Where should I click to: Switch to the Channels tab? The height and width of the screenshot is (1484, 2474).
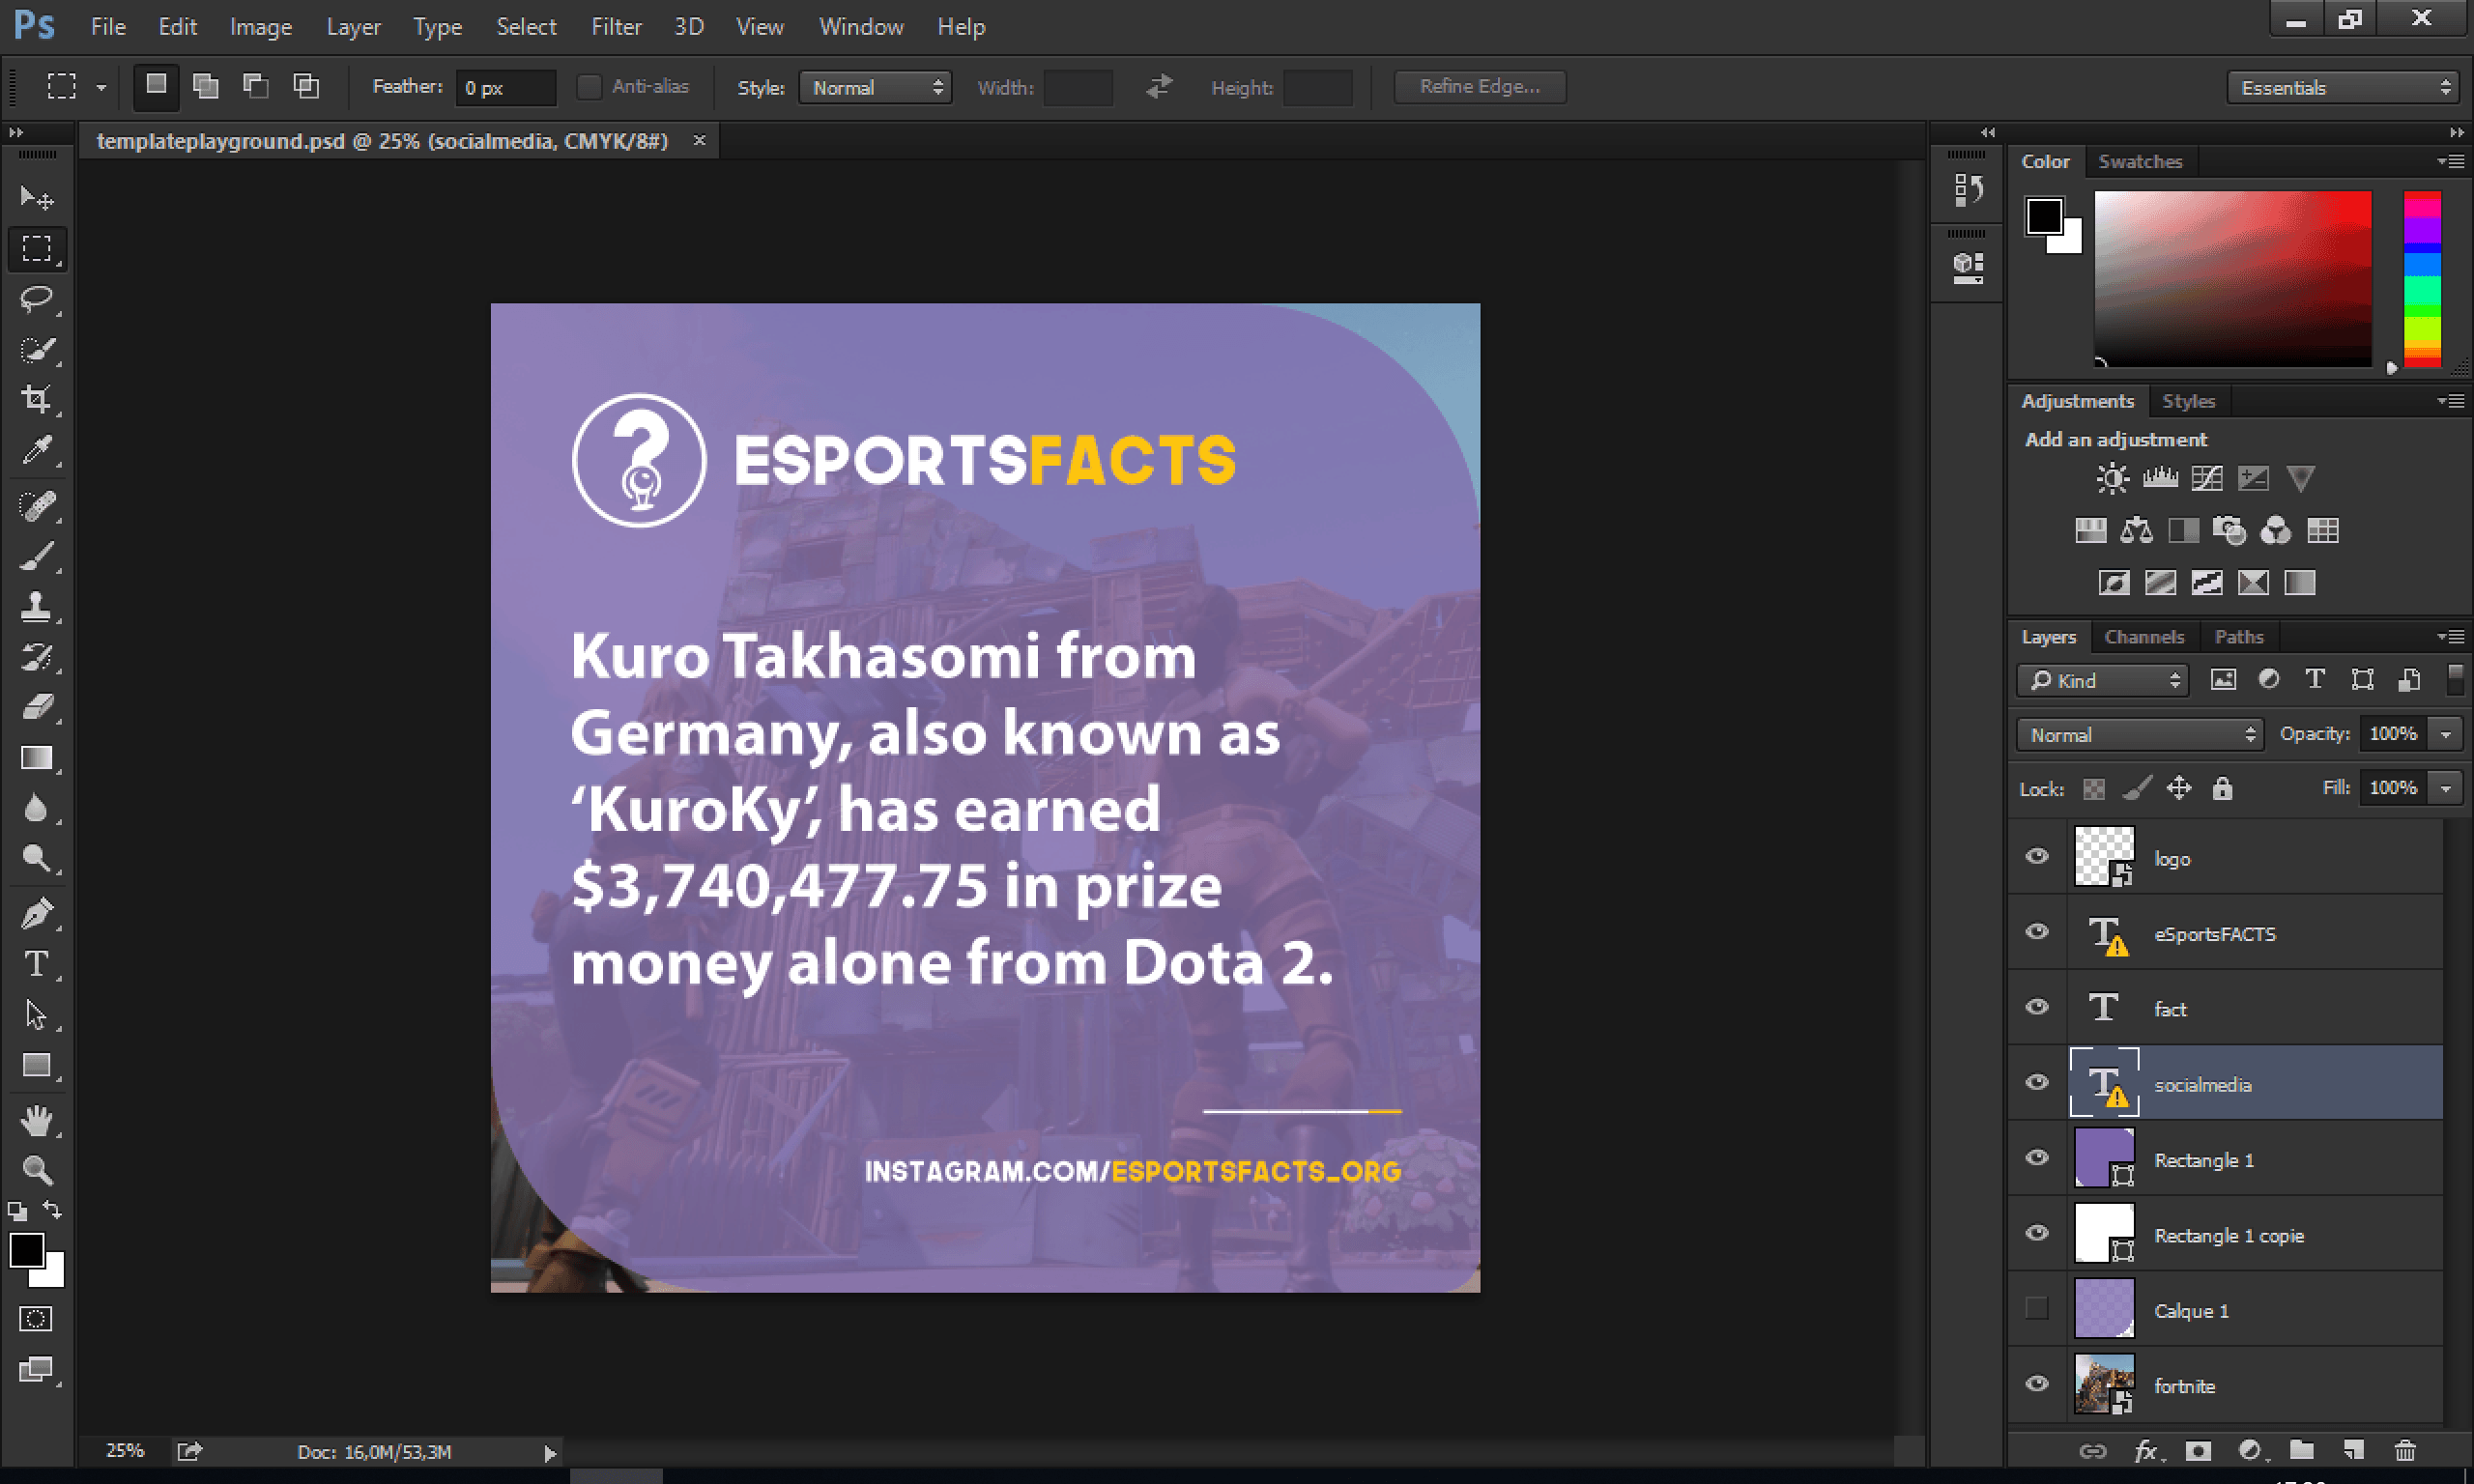[x=2144, y=637]
